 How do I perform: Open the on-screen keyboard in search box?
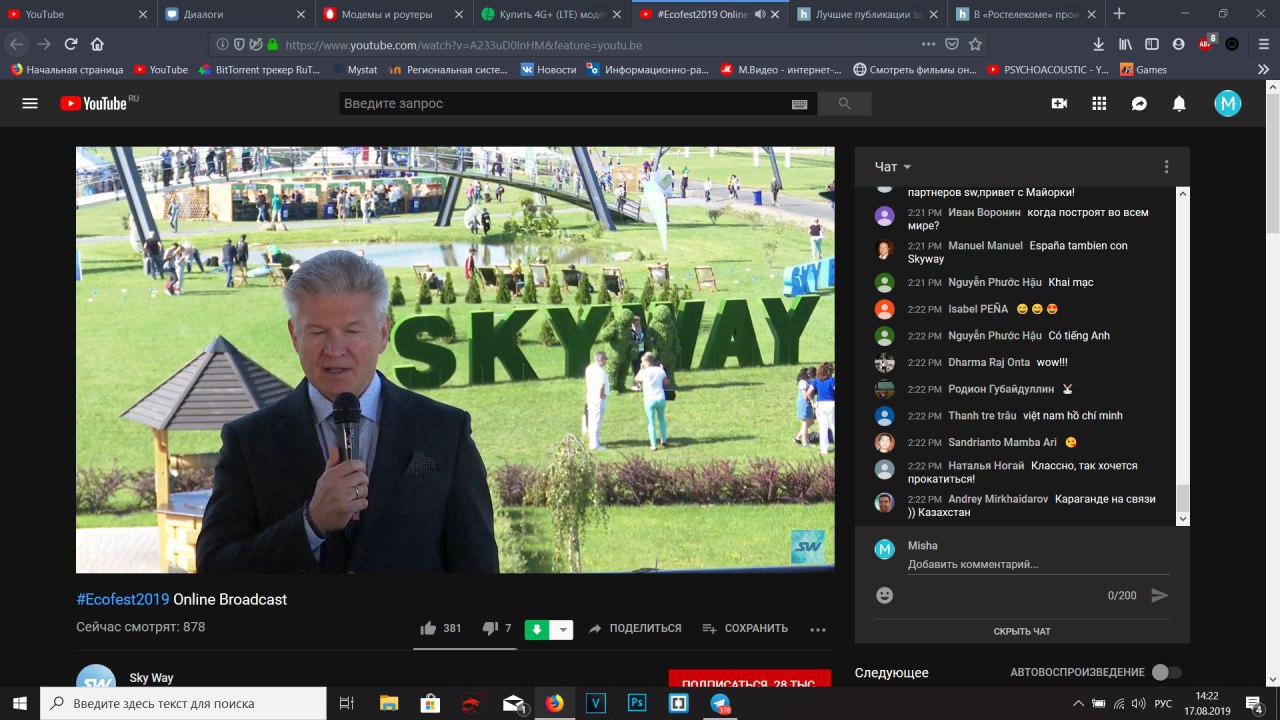[x=799, y=104]
